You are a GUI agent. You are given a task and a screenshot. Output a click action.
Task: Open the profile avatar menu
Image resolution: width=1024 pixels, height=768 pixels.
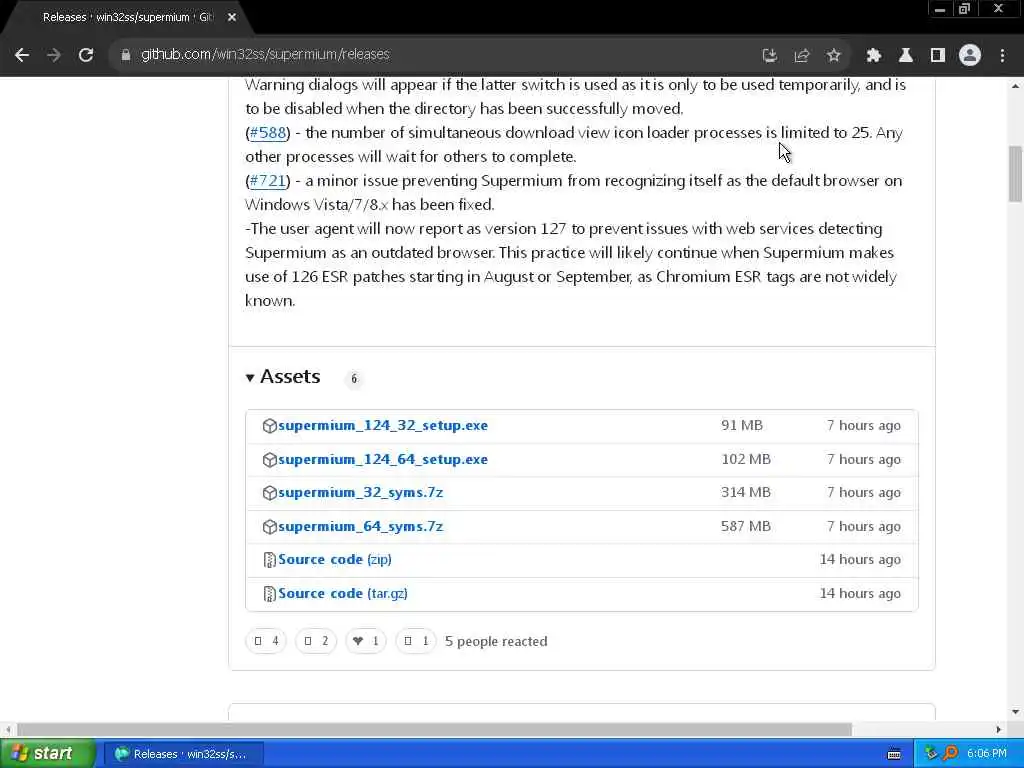pos(970,56)
